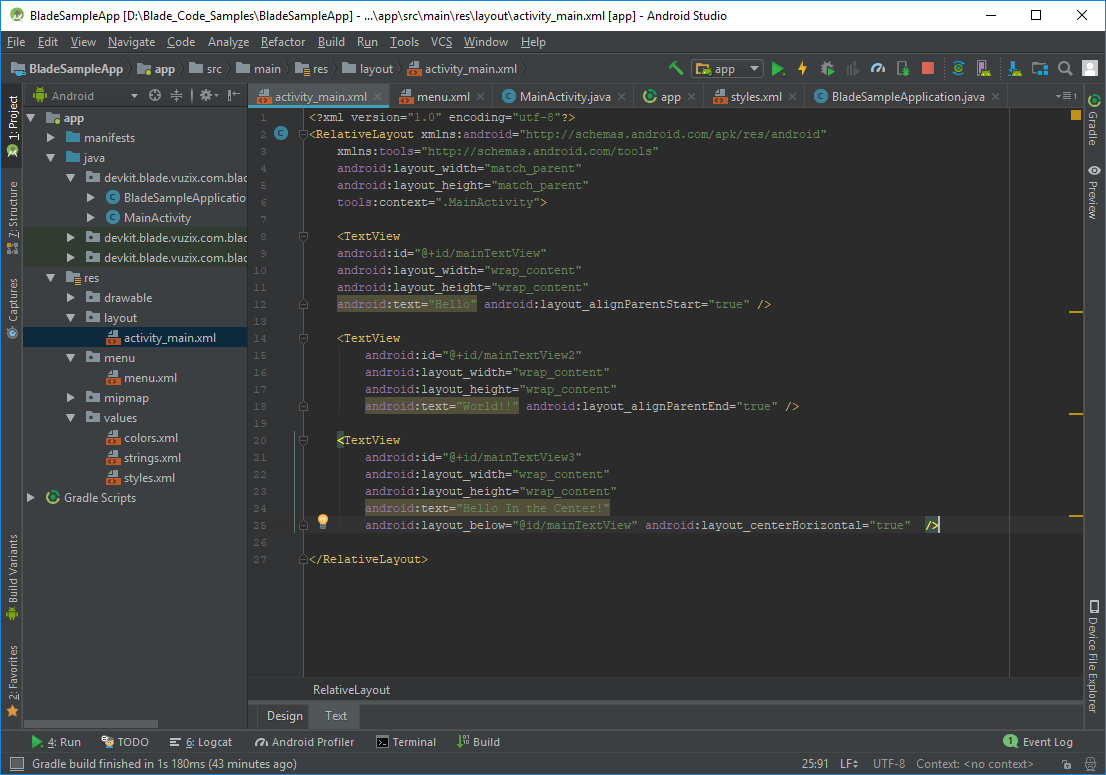This screenshot has height=775, width=1106.
Task: Open Device File Explorer panel
Action: [x=1094, y=657]
